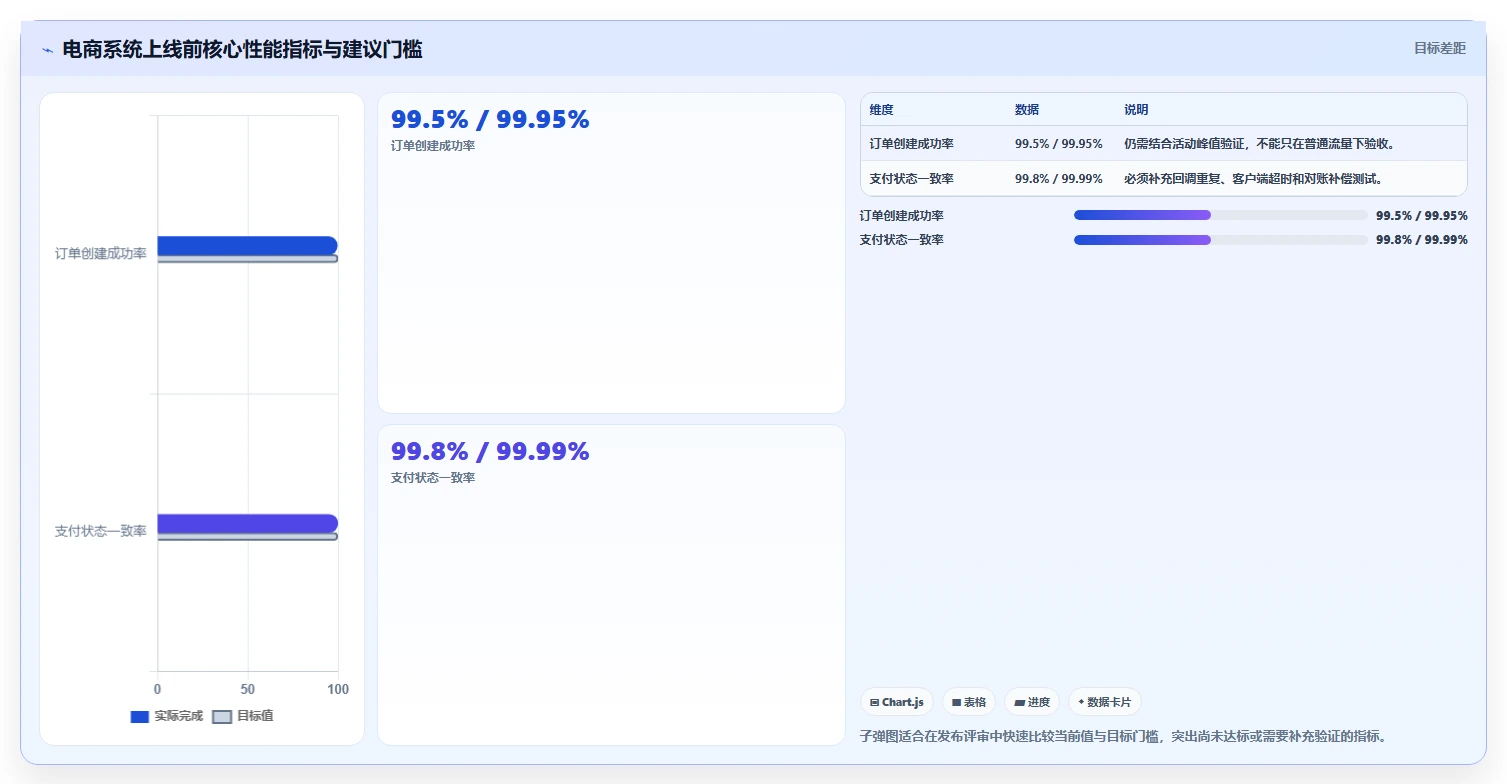
Task: Click the 99.5% / 99.95% card headline
Action: 490,120
